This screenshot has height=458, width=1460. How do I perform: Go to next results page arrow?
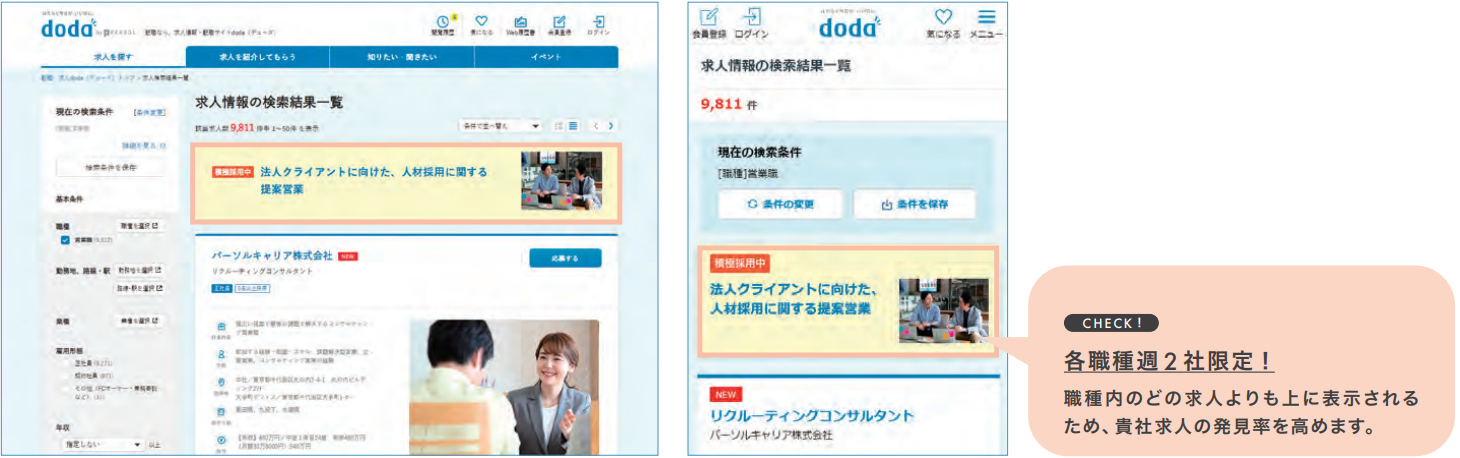(x=611, y=126)
